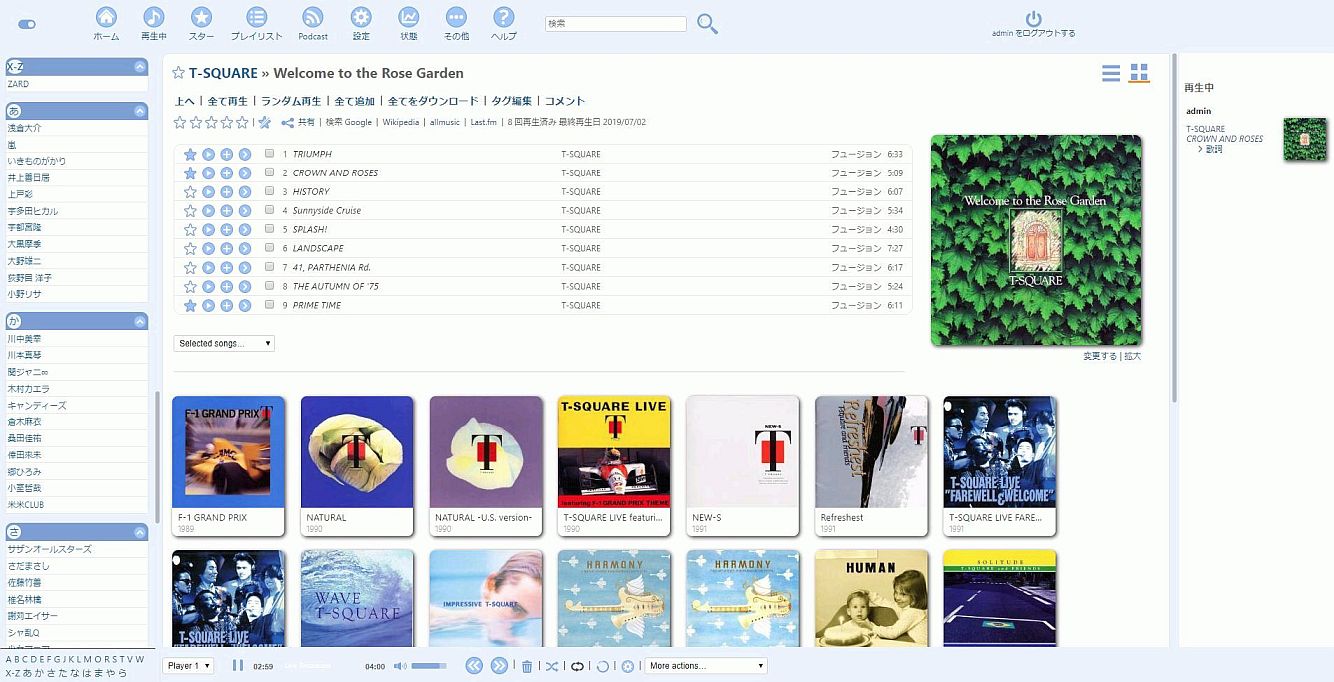Star the album title T-SQUARE
1334x682 pixels.
click(179, 73)
